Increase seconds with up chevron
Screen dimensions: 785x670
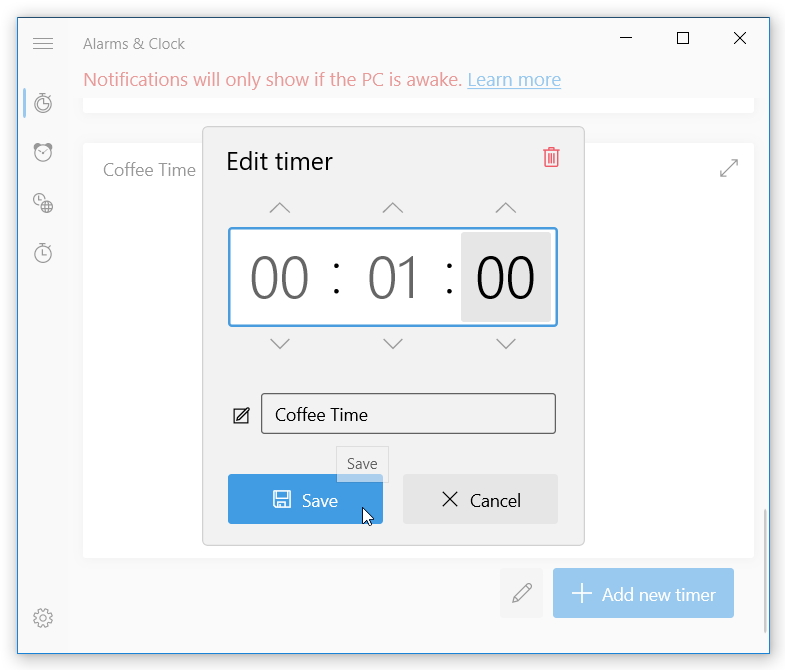tap(506, 208)
